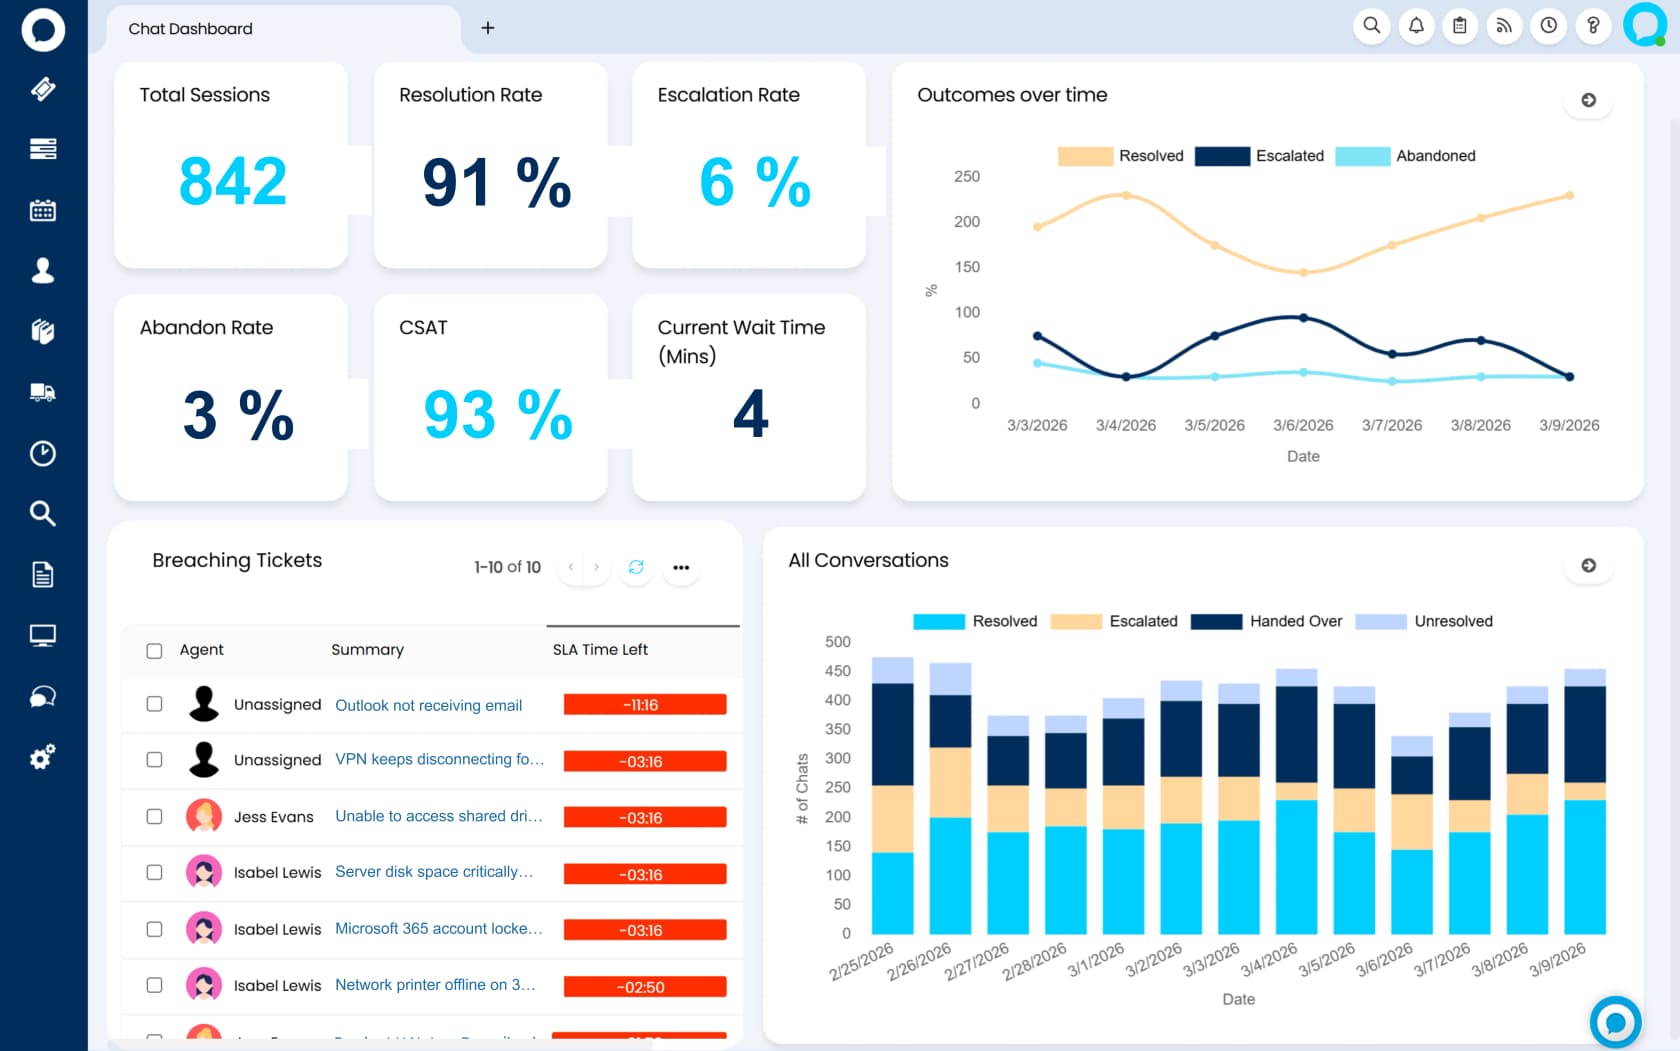Click the CSAT 93 % card
This screenshot has height=1051, width=1680.
(x=490, y=397)
